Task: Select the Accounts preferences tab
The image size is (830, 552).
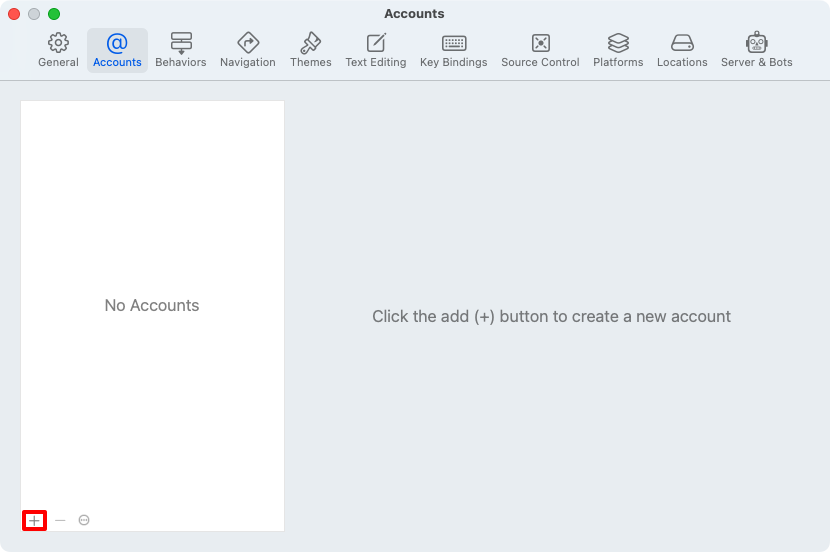Action: coord(117,50)
